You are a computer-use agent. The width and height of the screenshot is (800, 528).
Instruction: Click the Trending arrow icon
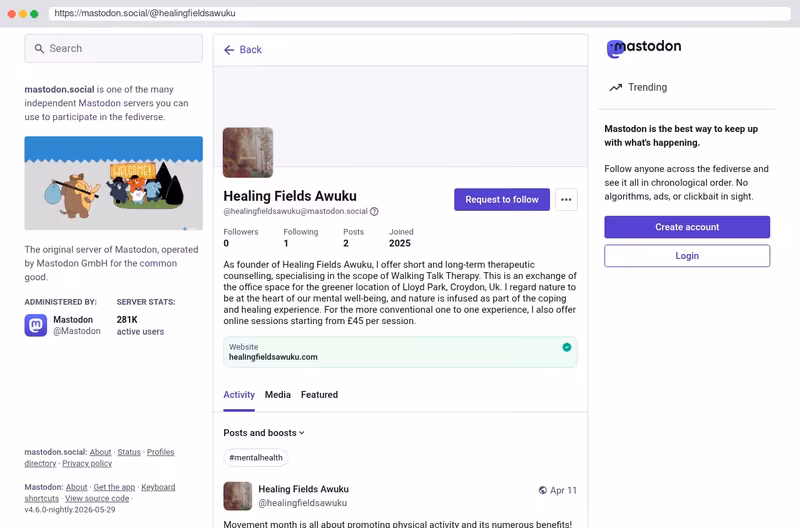tap(616, 87)
